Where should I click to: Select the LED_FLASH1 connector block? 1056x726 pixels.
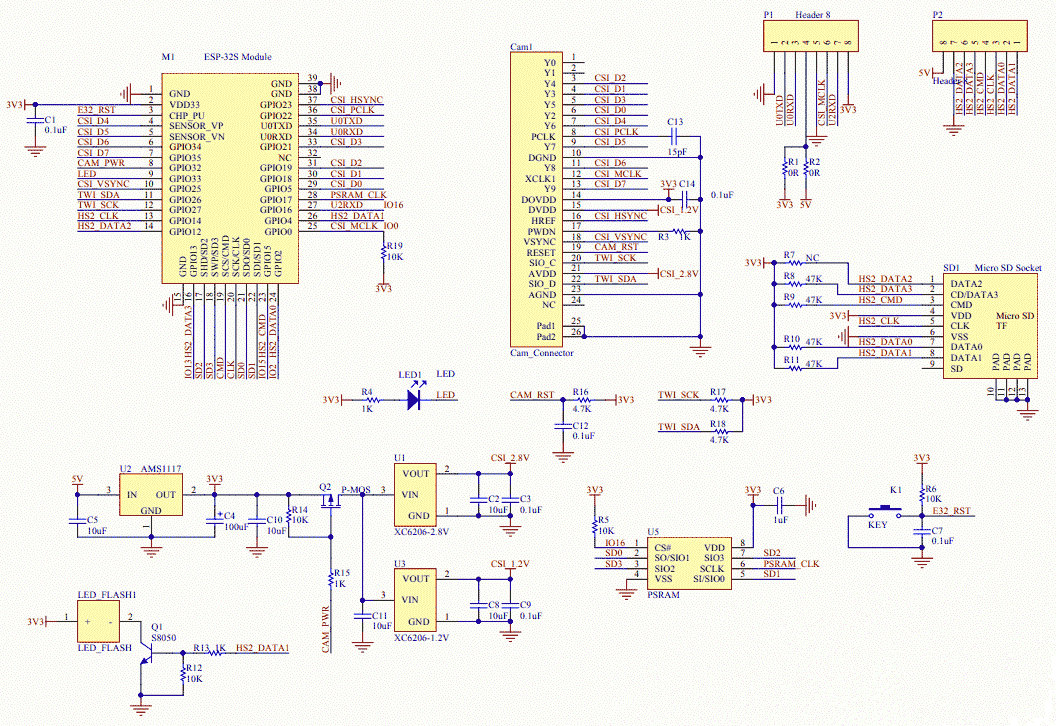coord(100,620)
